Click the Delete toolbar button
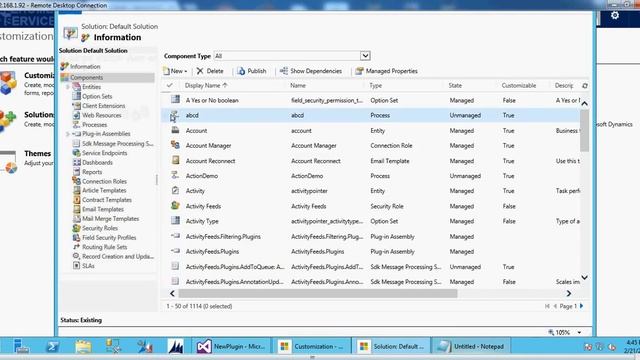 pos(210,71)
